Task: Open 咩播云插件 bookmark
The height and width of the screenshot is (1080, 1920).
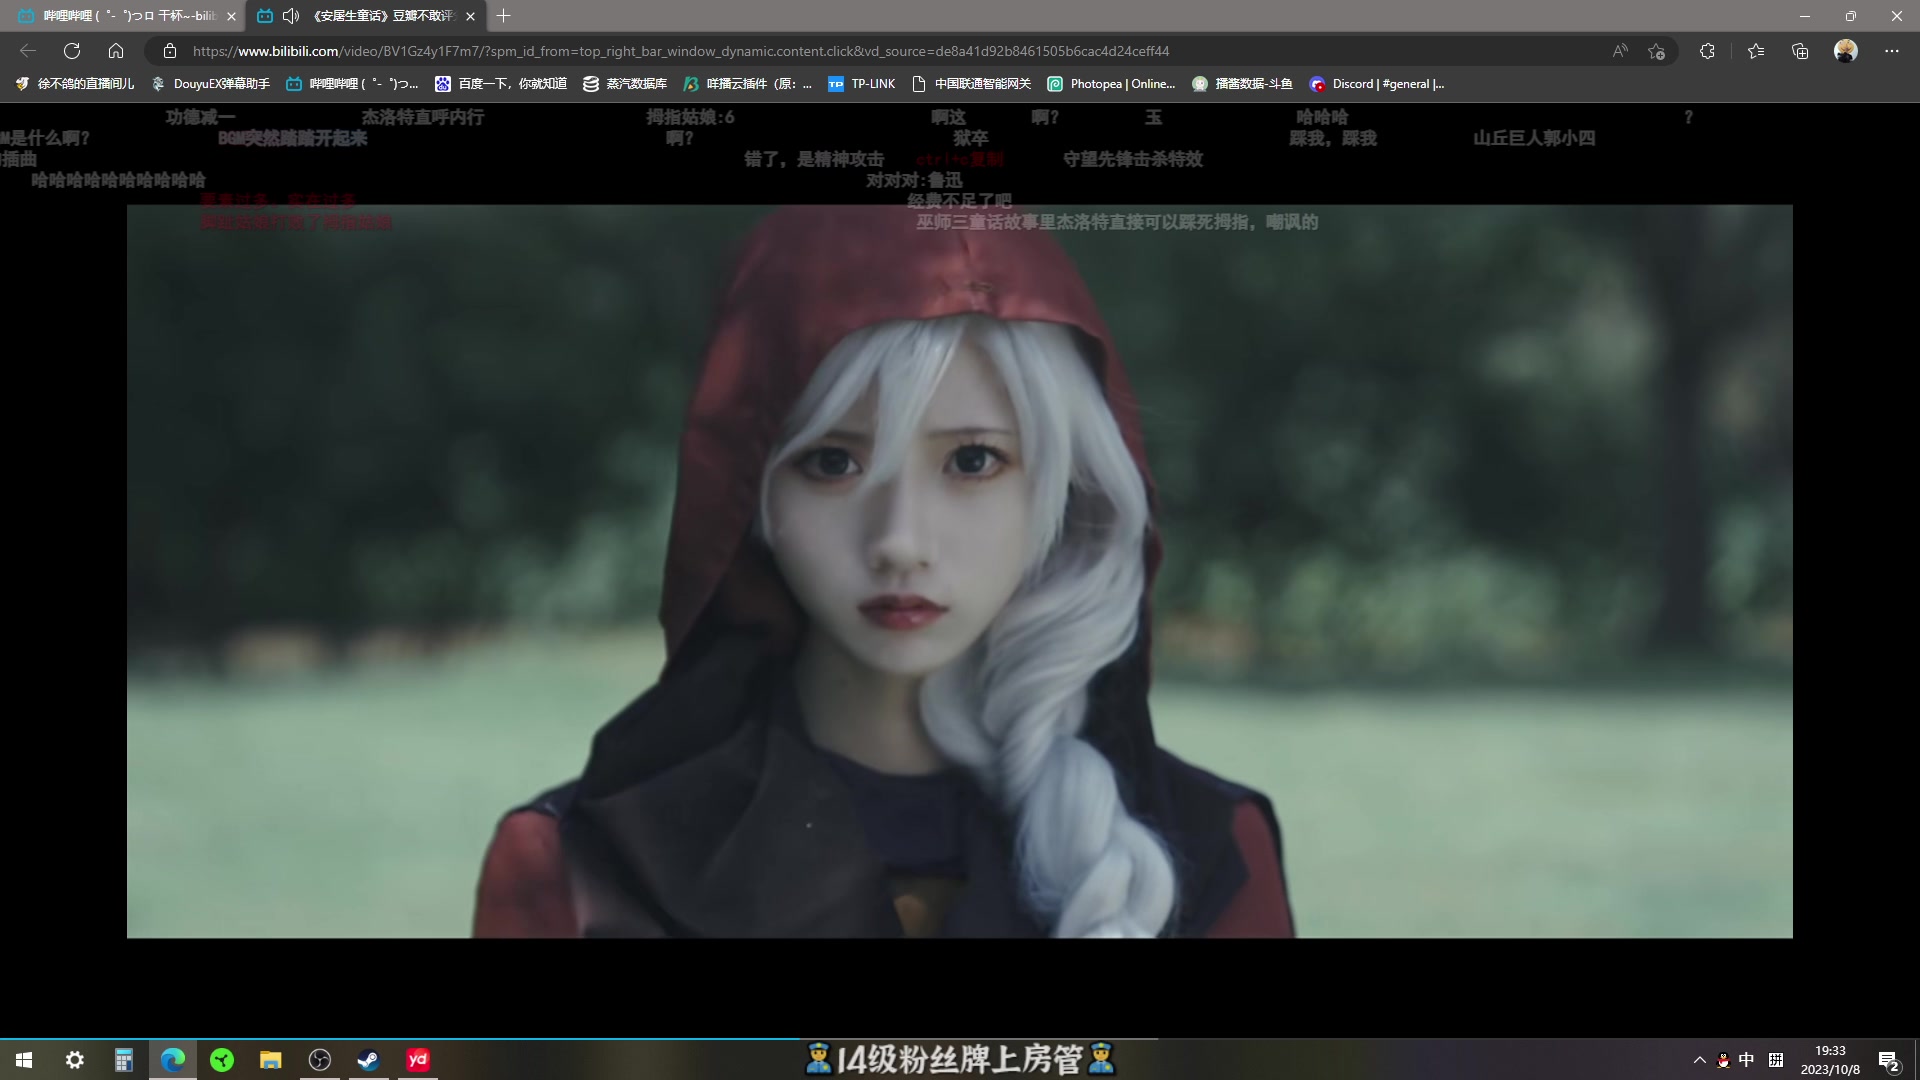Action: (x=748, y=84)
